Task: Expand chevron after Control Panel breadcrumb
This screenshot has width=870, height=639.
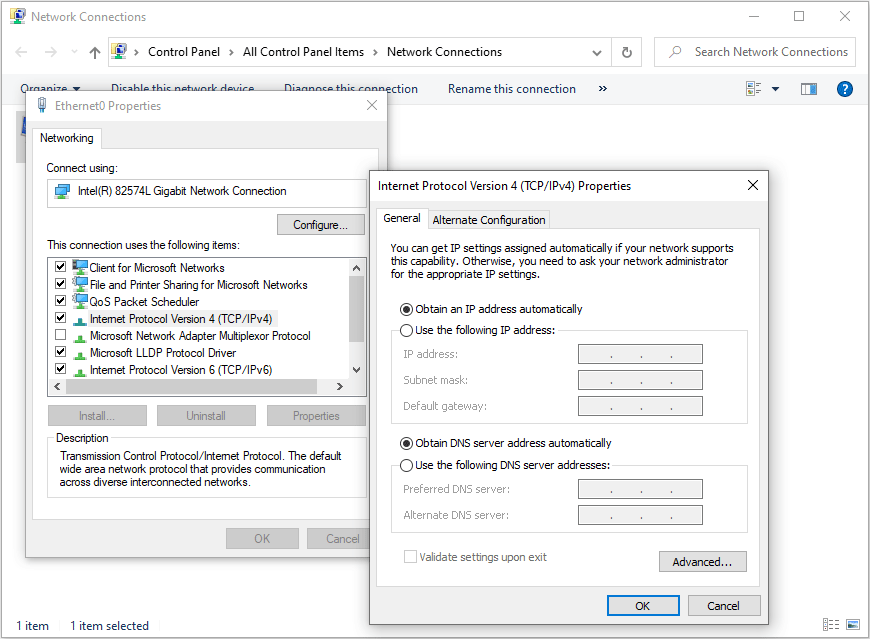Action: click(x=231, y=52)
